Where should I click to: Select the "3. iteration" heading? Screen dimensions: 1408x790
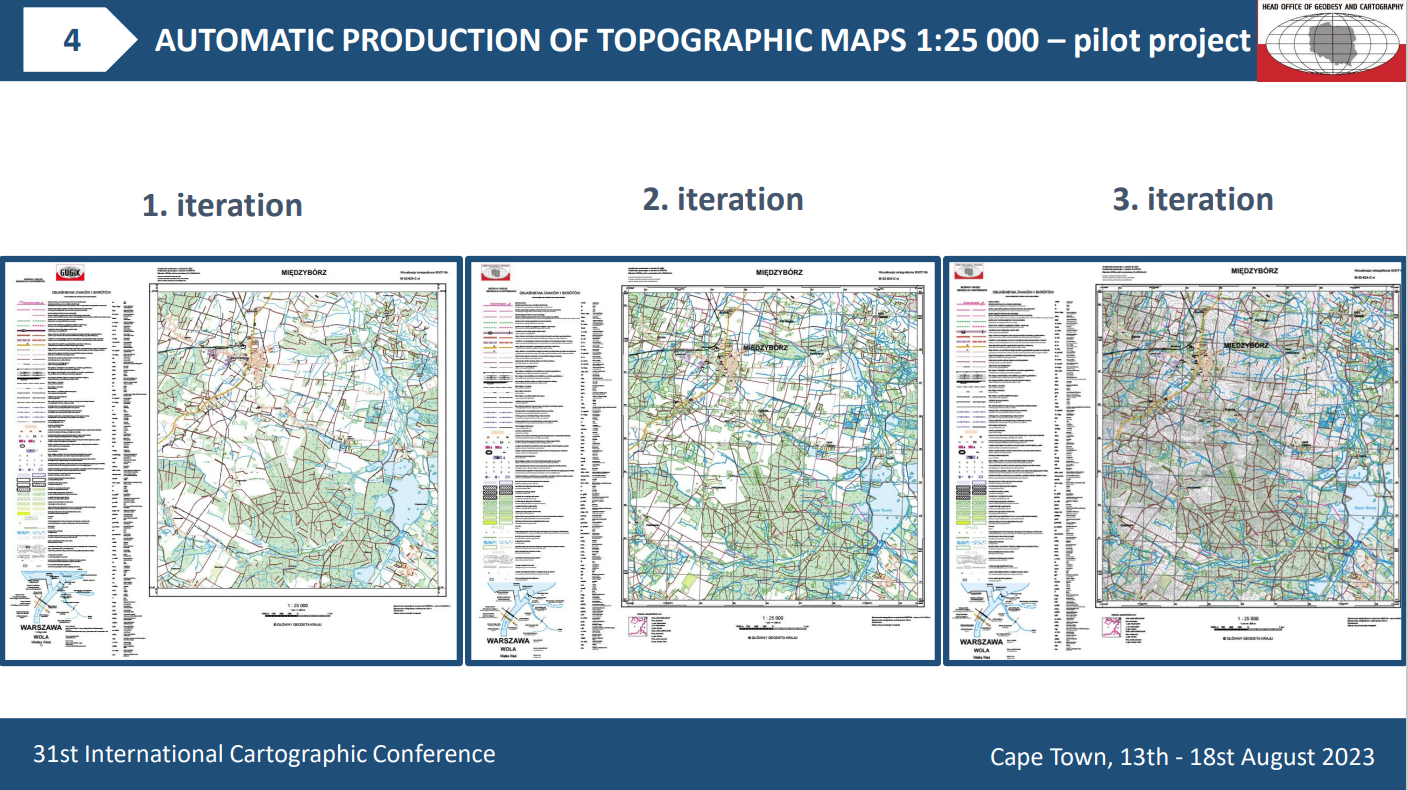[x=1193, y=199]
